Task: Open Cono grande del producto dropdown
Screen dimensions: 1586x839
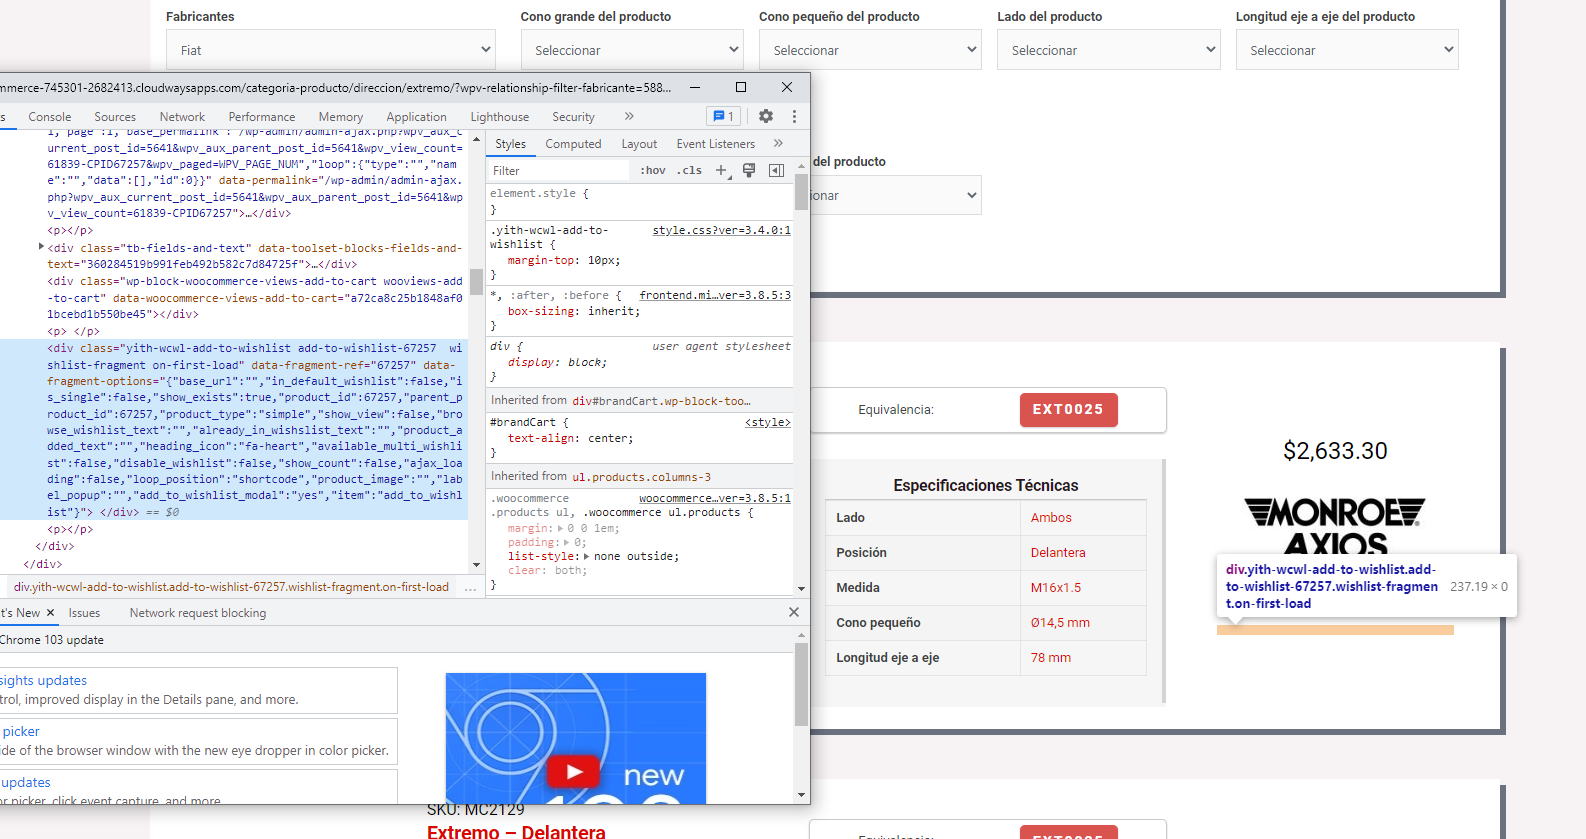Action: tap(632, 50)
